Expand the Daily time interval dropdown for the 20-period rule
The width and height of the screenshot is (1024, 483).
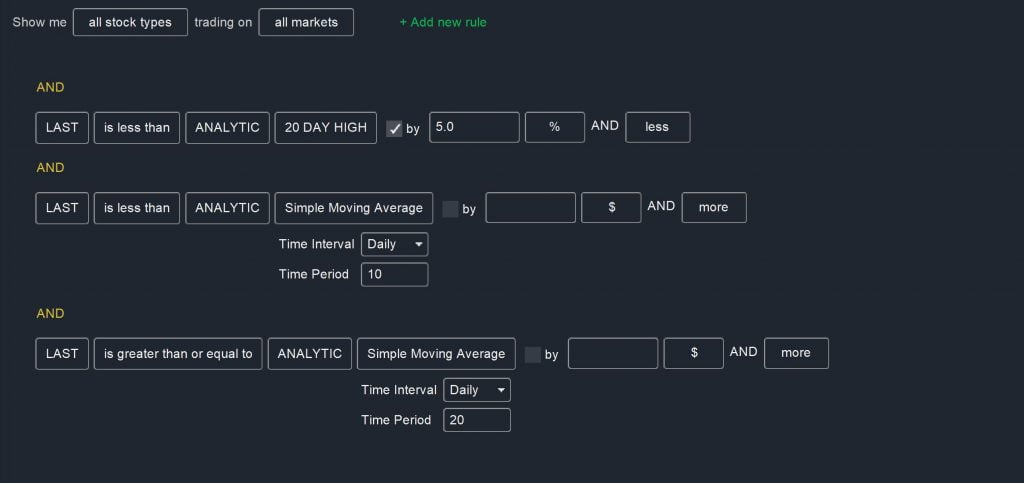[477, 390]
